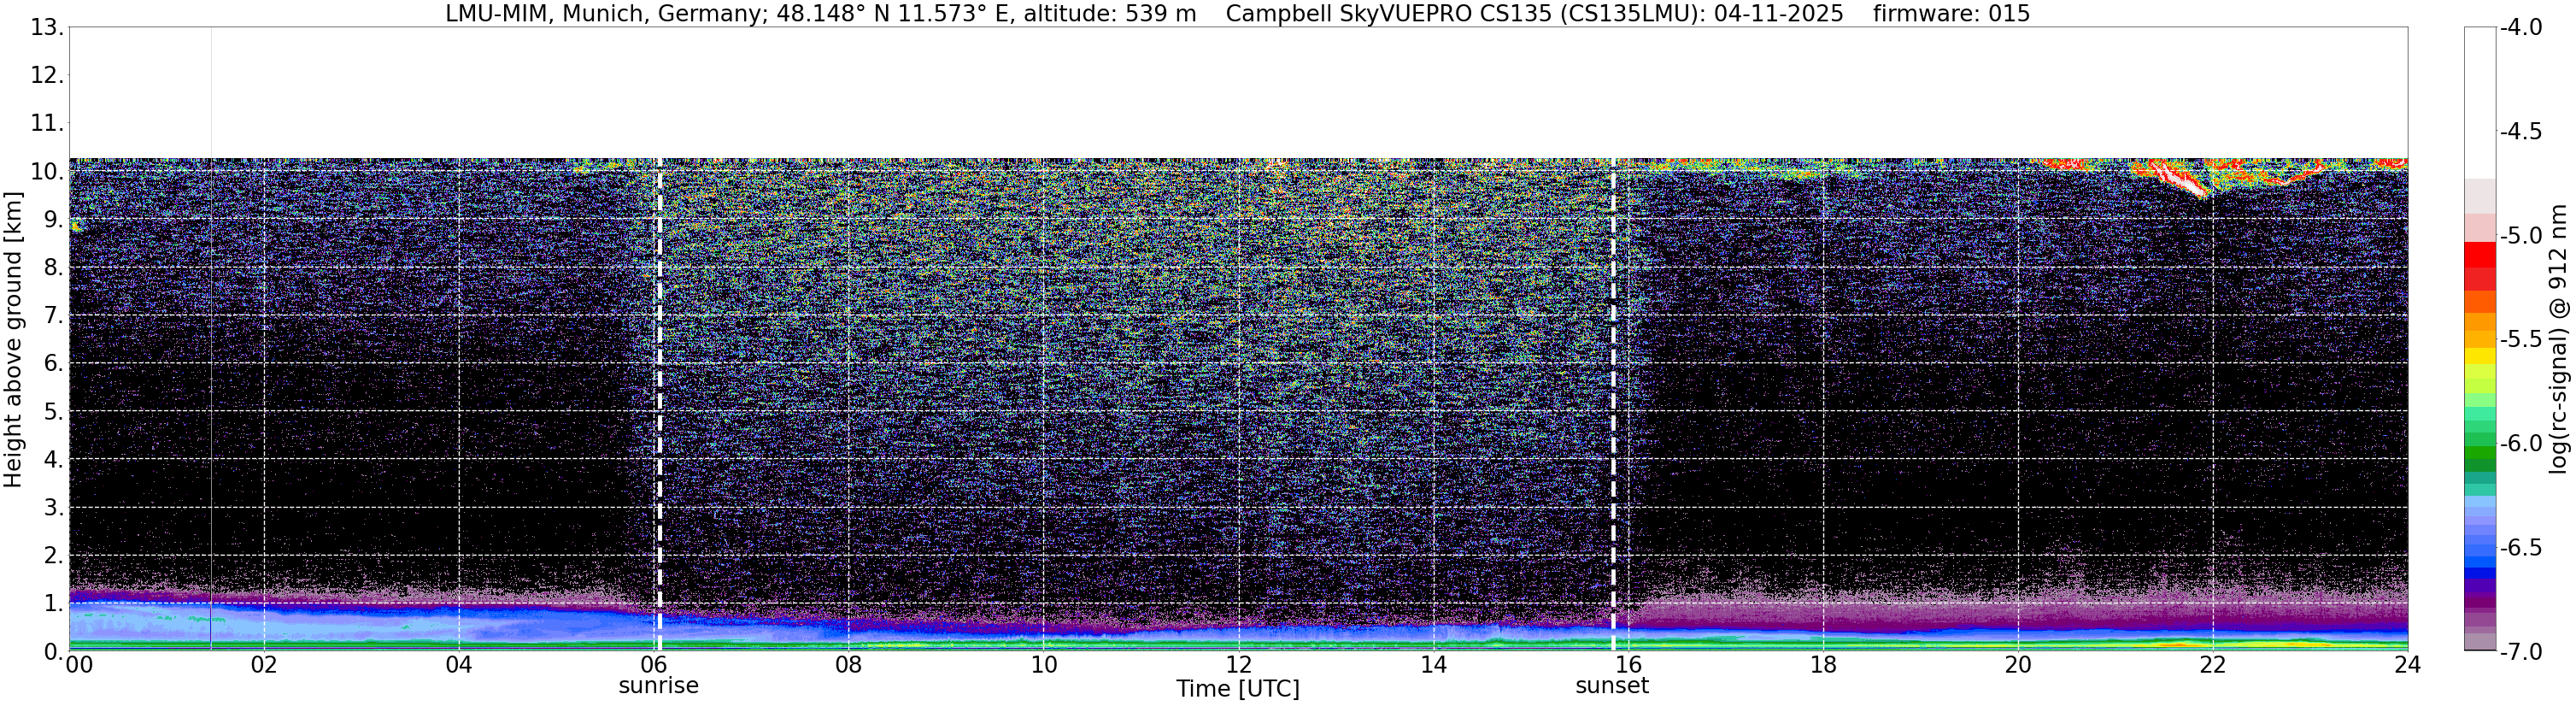
Task: Click the colorbar tick label '-4.0'
Action: pos(2522,27)
